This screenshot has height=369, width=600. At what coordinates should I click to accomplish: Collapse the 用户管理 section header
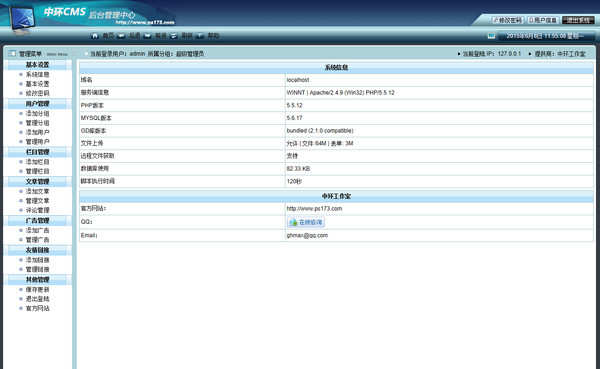[38, 104]
